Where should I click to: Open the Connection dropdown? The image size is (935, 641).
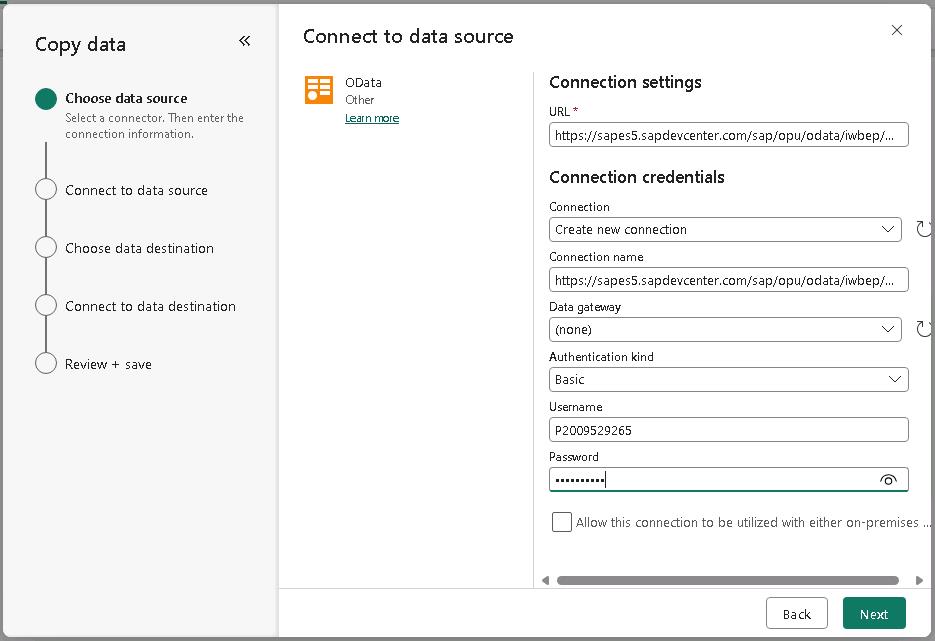(728, 229)
